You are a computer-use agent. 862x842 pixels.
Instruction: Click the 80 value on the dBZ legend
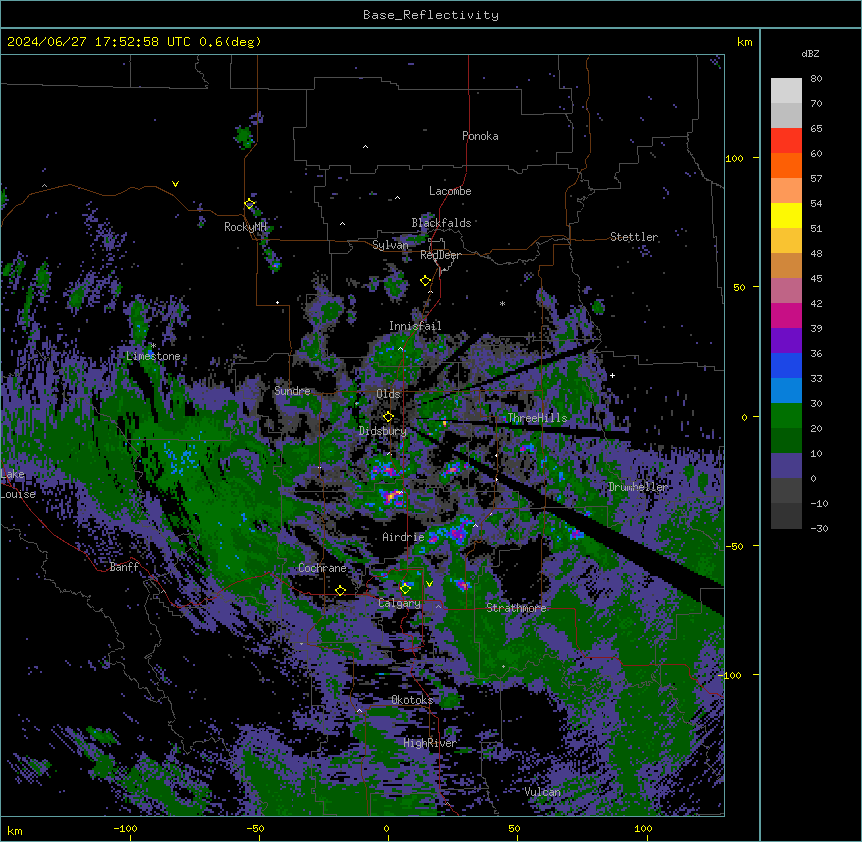816,79
